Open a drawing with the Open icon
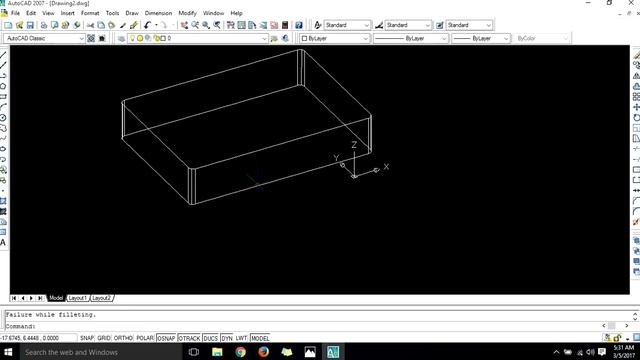Viewport: 640px width, 360px height. click(19, 25)
